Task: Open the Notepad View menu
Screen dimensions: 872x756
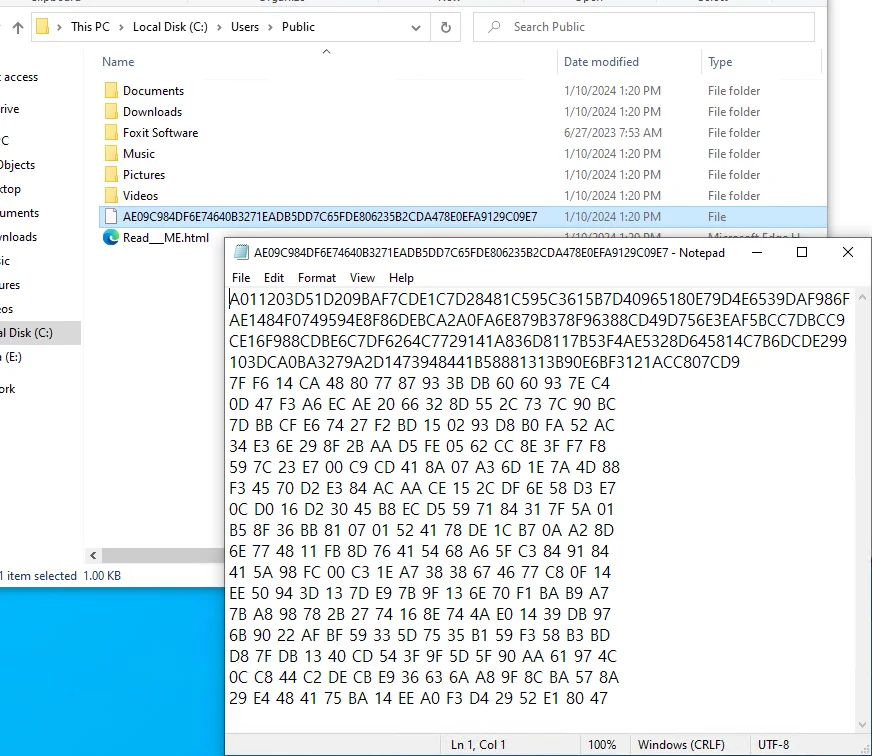Action: [362, 278]
